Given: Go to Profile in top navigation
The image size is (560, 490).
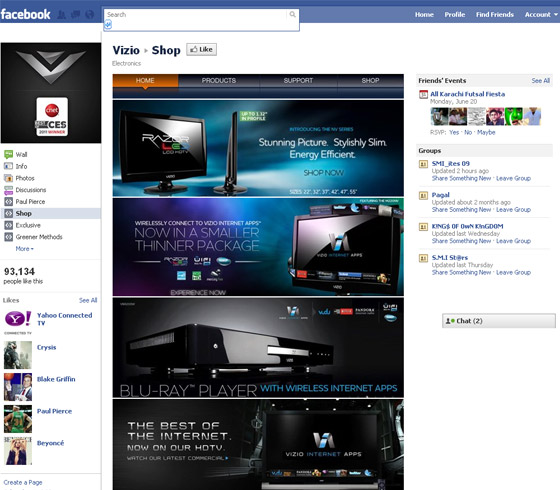Looking at the screenshot, I should (455, 15).
